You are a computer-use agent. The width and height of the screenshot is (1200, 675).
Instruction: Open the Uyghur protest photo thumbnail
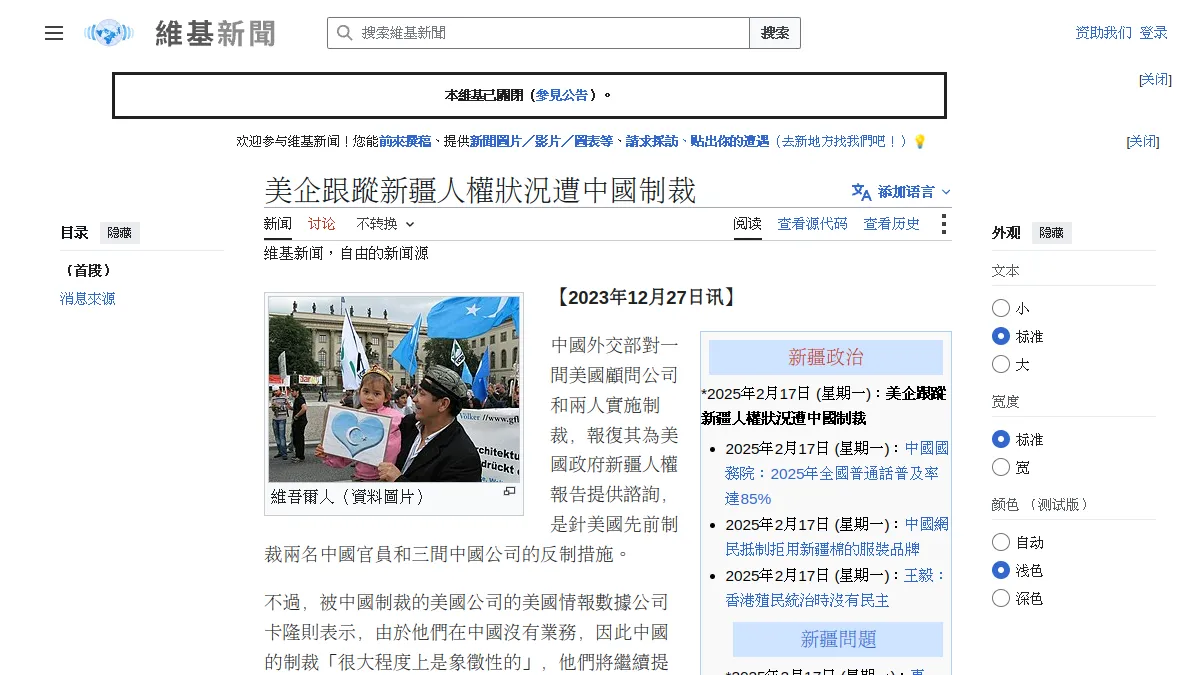(394, 389)
